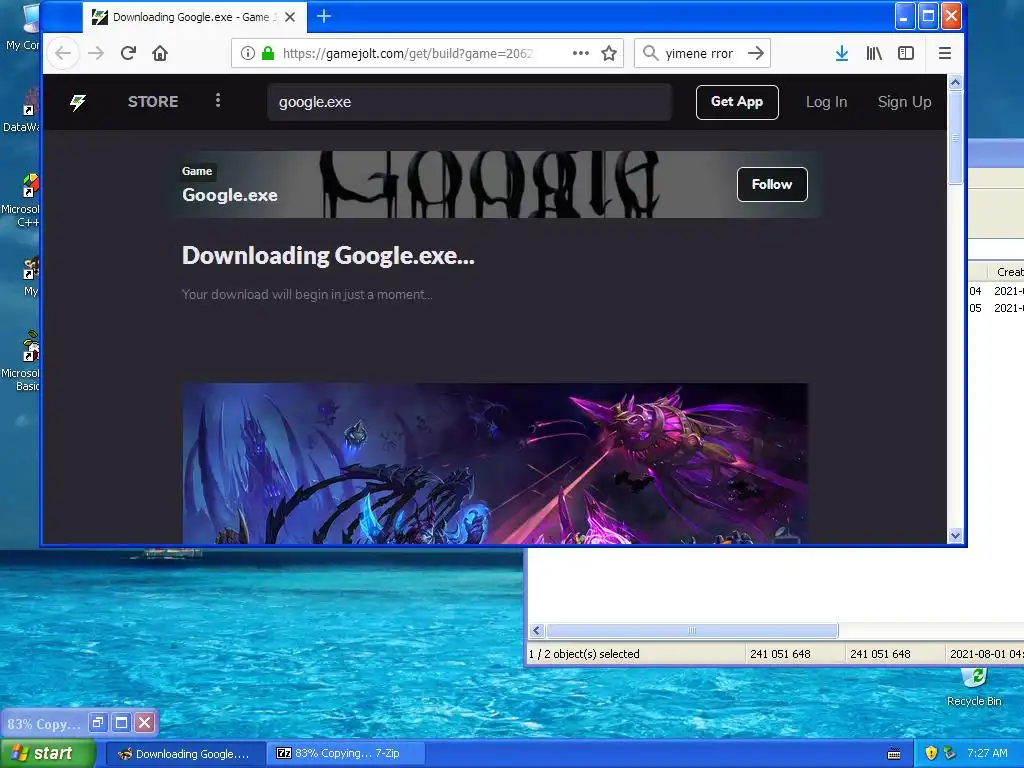Click the Game Jolt lightning logo
1024x768 pixels.
[78, 102]
